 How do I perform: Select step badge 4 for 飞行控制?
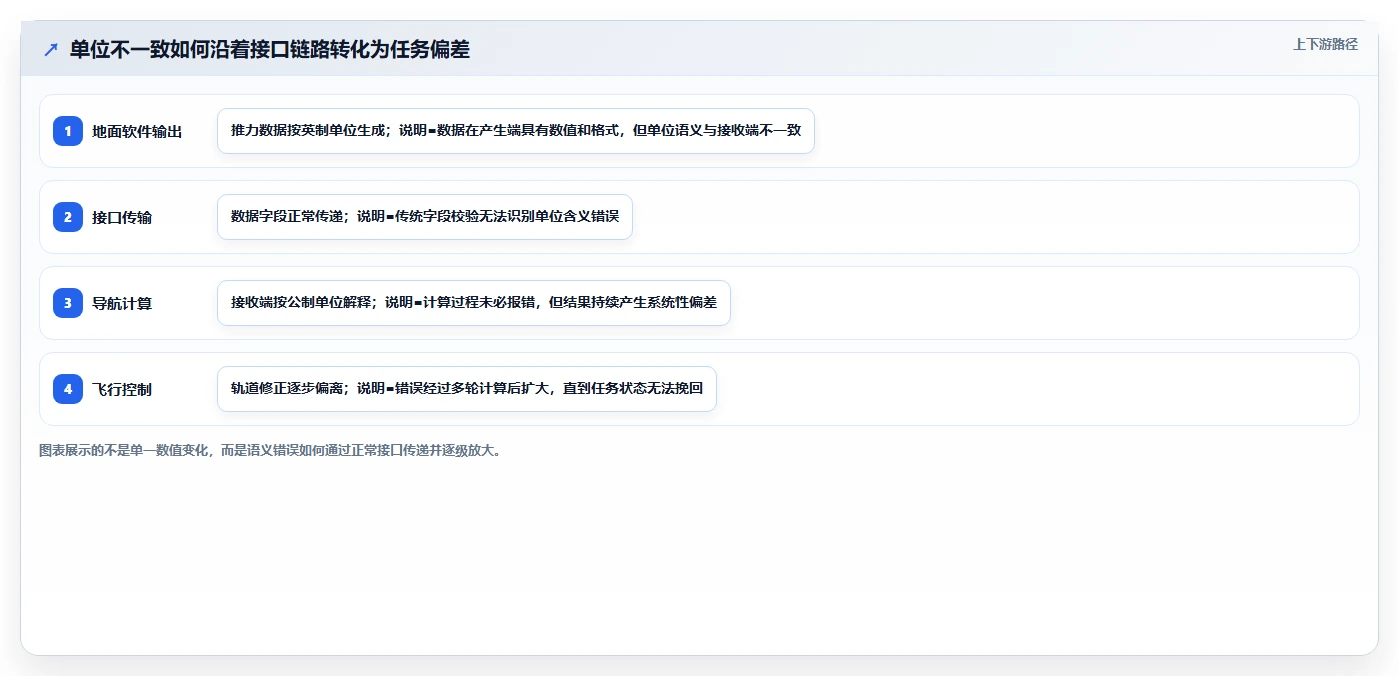tap(68, 389)
